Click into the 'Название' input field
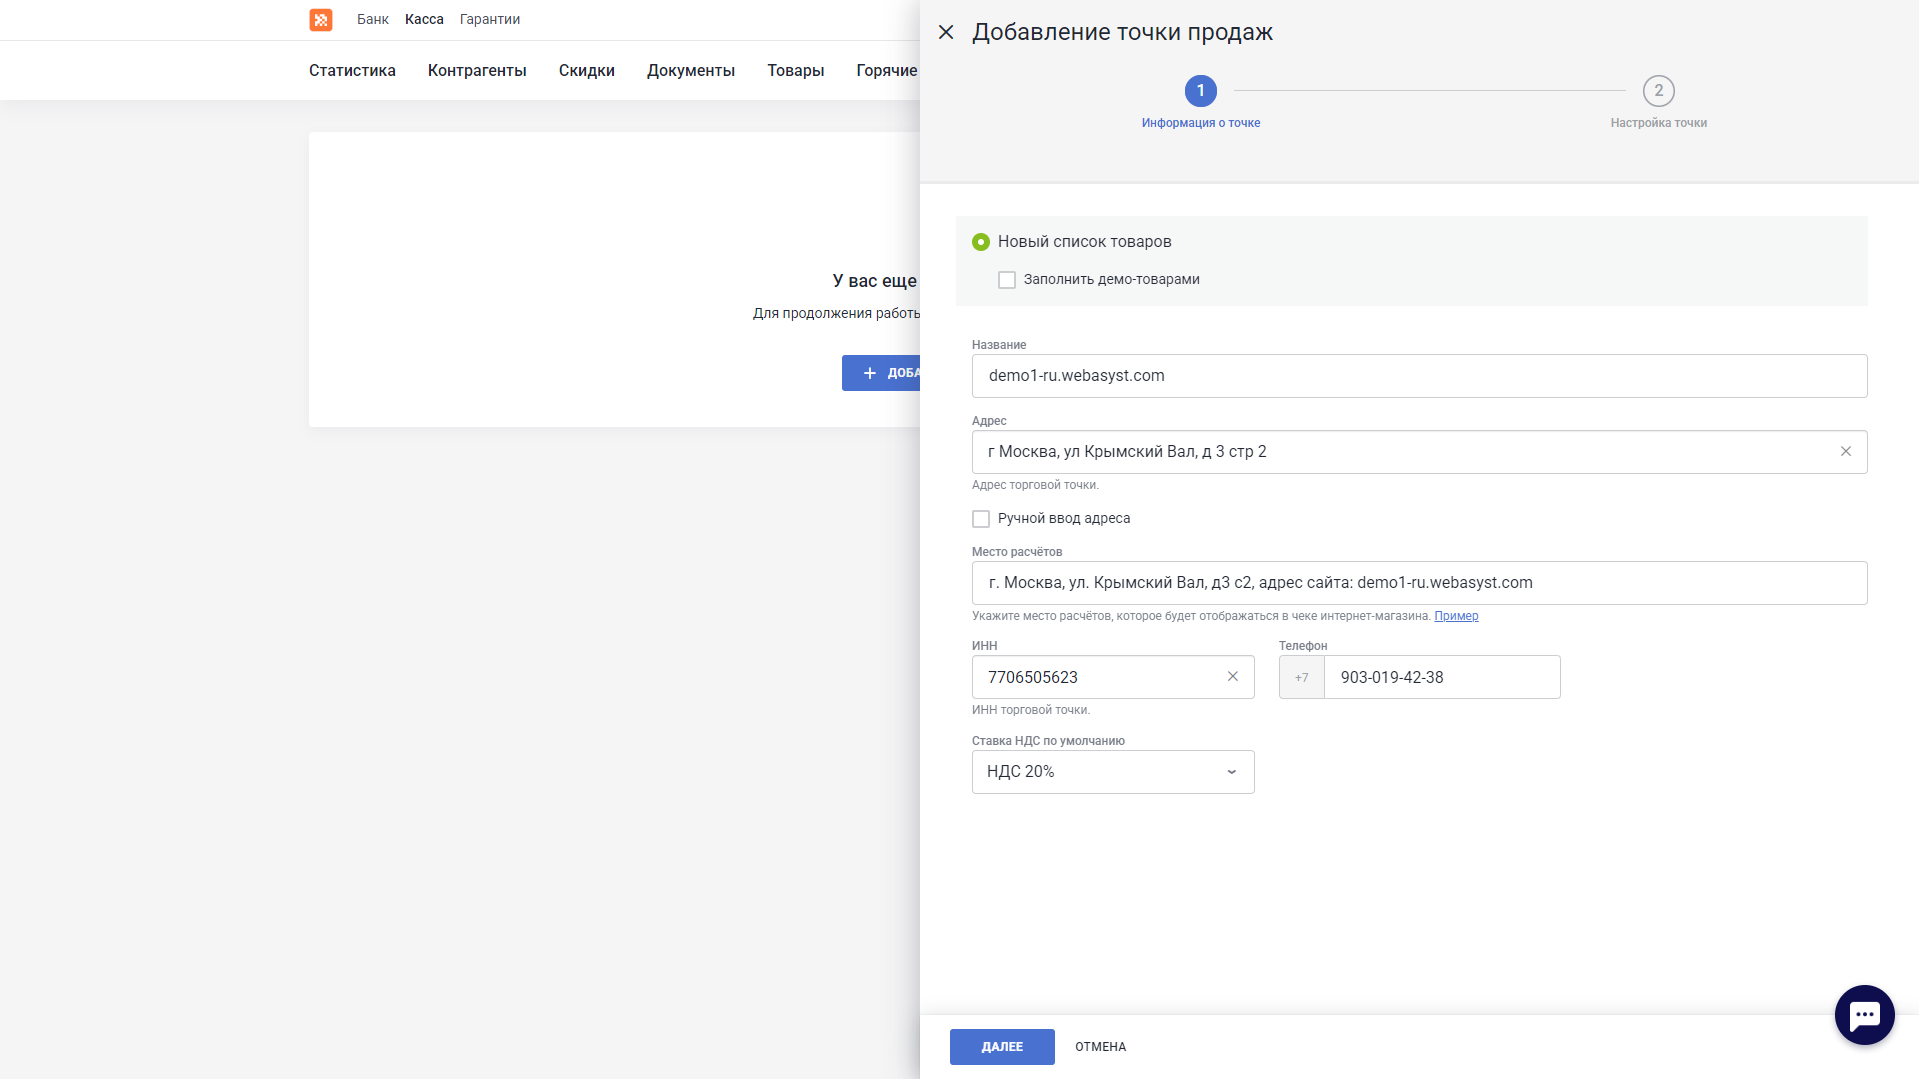 point(1418,376)
